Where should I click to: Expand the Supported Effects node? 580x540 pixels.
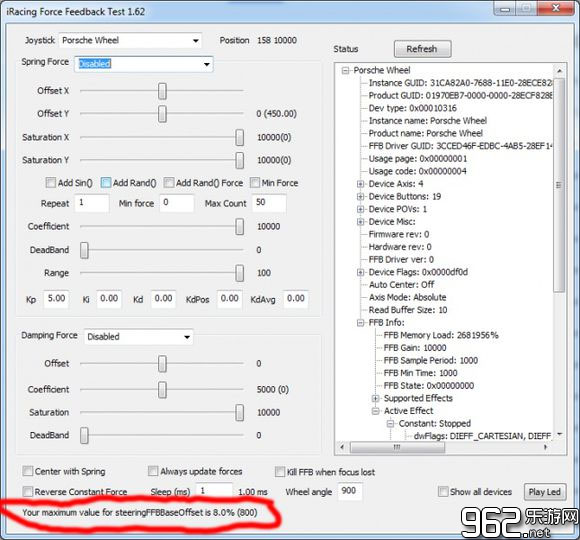click(x=375, y=398)
